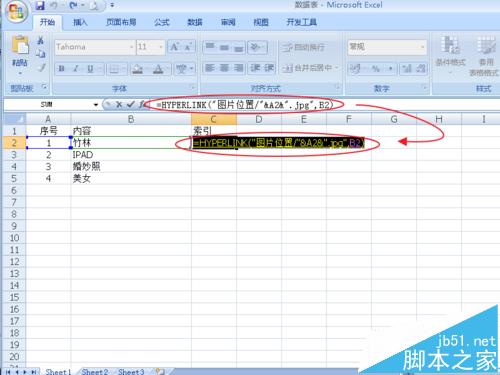Click the Office button logo
The height and width of the screenshot is (375, 500).
pyautogui.click(x=16, y=12)
